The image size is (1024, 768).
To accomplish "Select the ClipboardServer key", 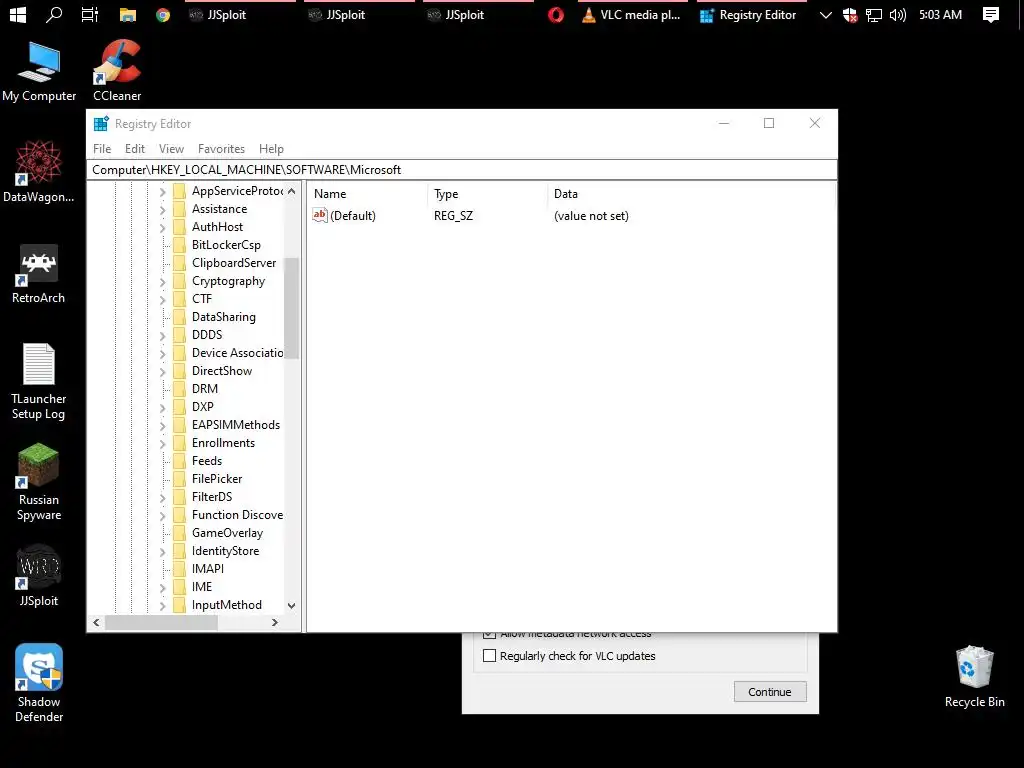I will click(234, 263).
